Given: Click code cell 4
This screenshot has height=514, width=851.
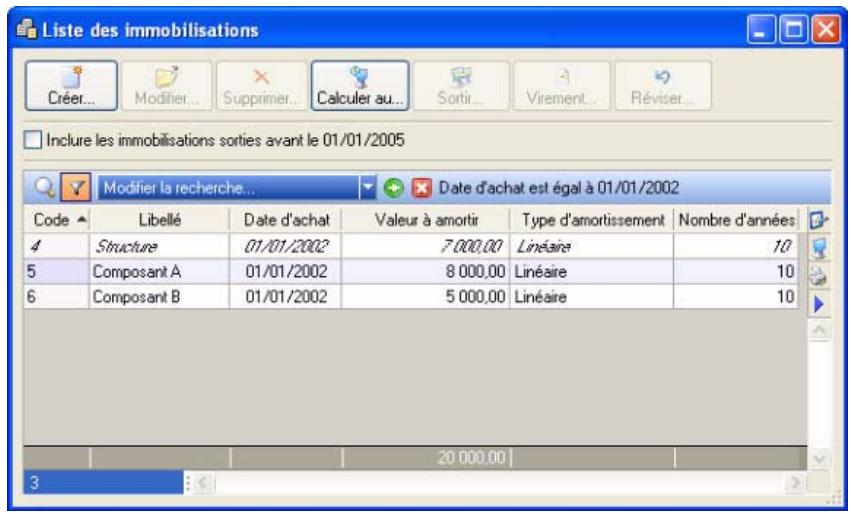Looking at the screenshot, I should tap(56, 246).
